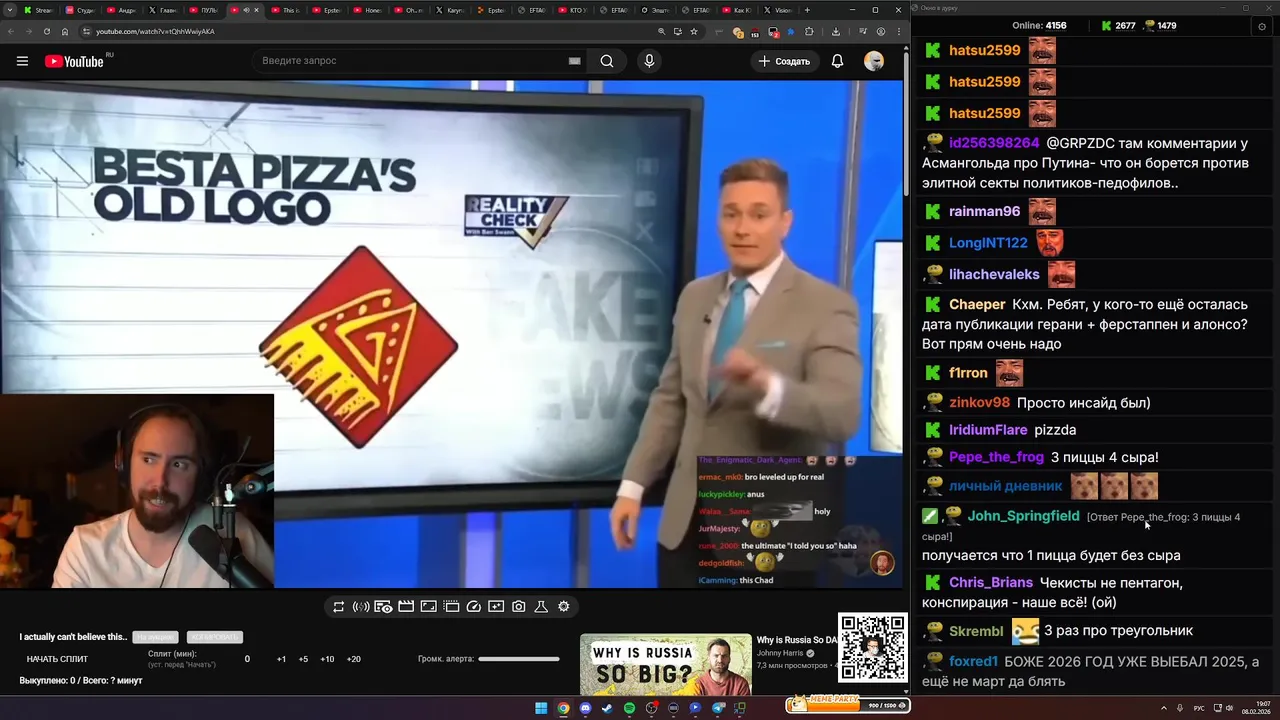Open Why is Russia So Big video thumbnail
Viewport: 1280px width, 720px height.
coord(665,664)
